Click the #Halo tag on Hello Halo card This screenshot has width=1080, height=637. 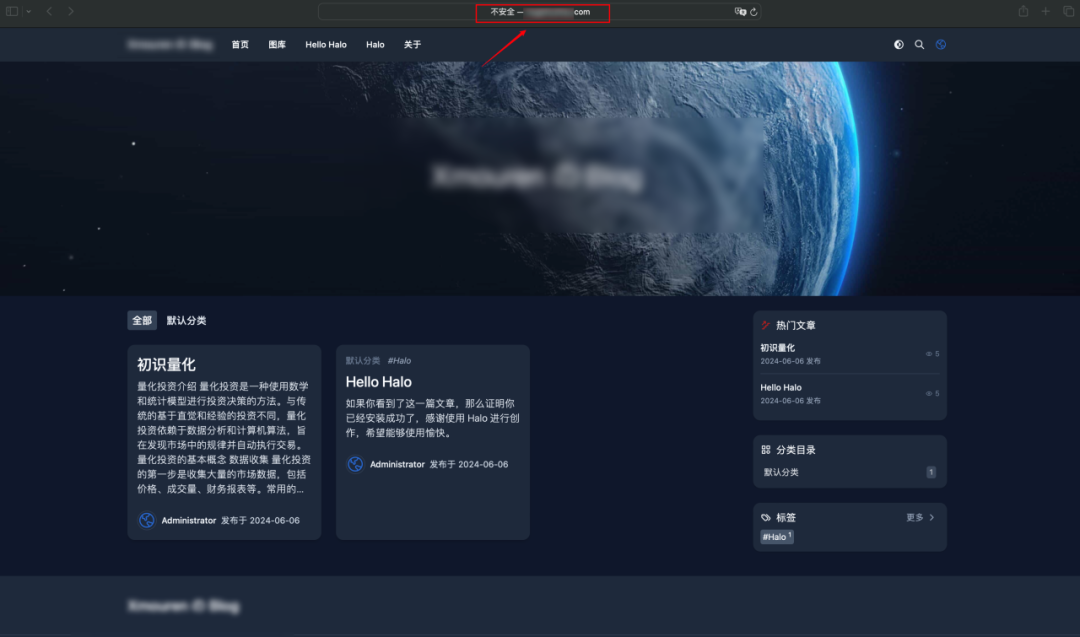pyautogui.click(x=399, y=361)
